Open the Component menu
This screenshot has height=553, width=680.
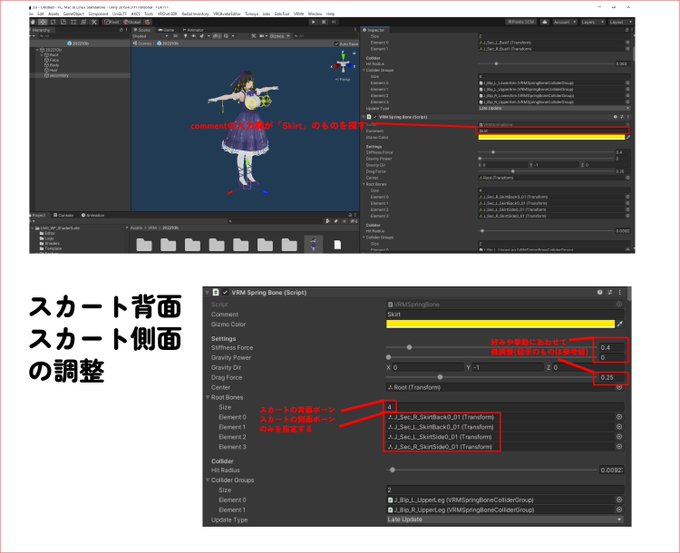(x=98, y=14)
